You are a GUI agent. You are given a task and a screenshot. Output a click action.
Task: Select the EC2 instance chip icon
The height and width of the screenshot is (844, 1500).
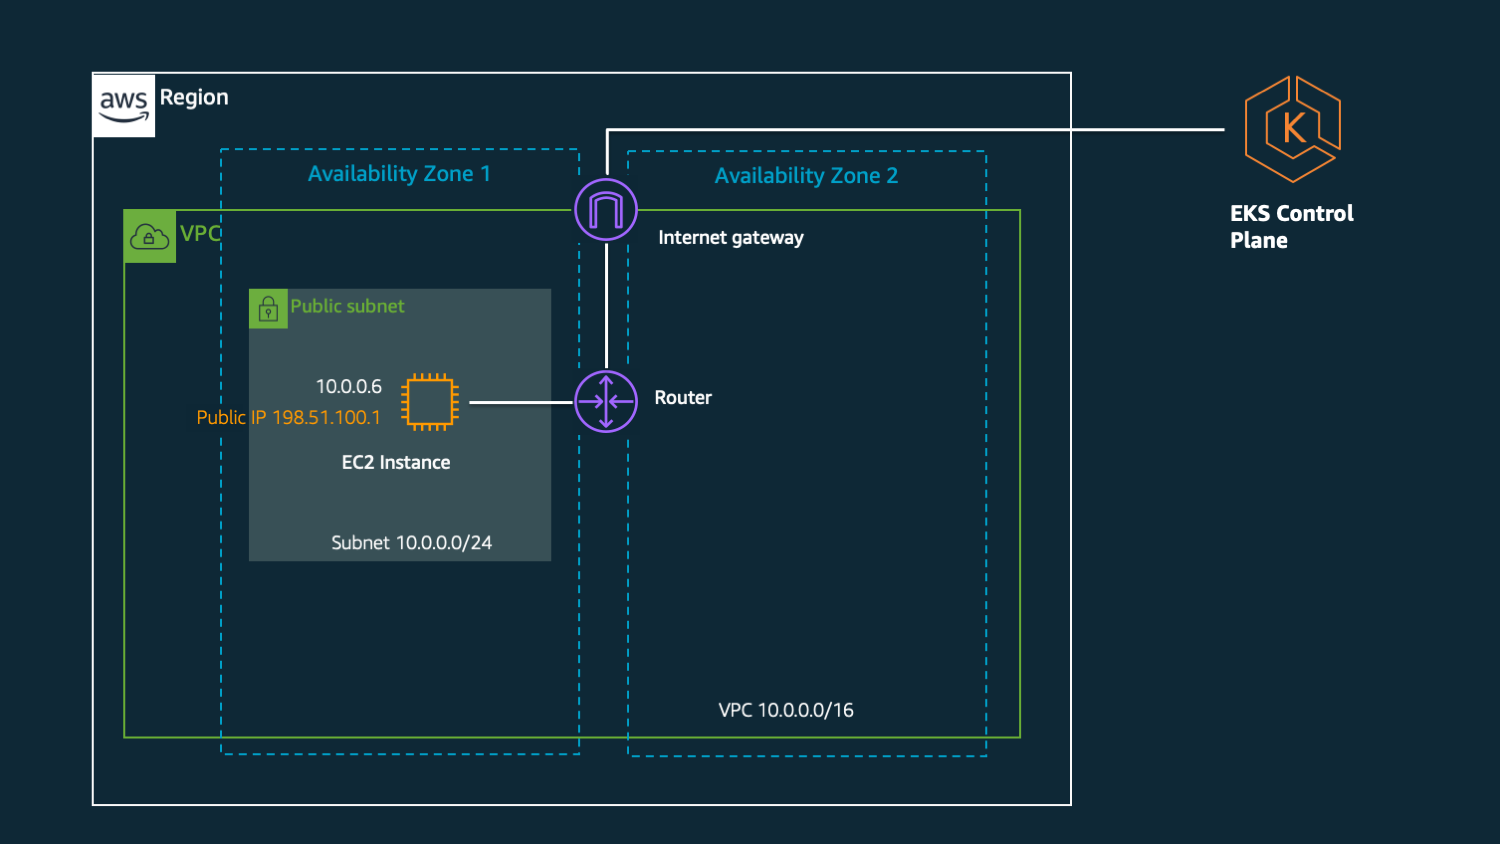coord(430,402)
